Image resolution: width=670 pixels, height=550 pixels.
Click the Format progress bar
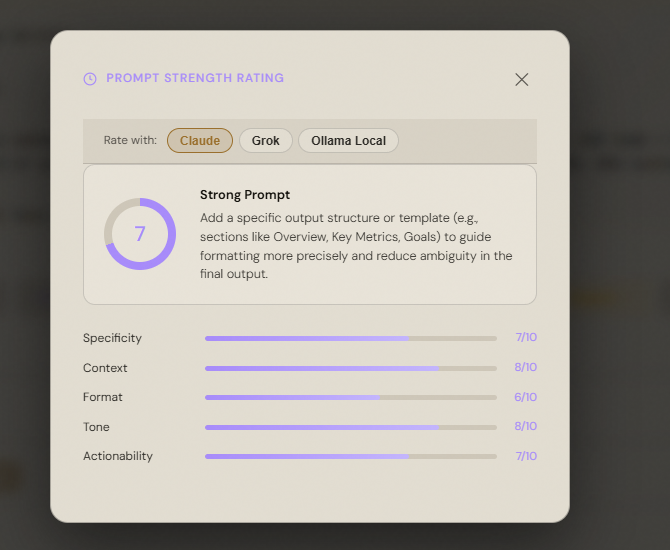tap(351, 397)
